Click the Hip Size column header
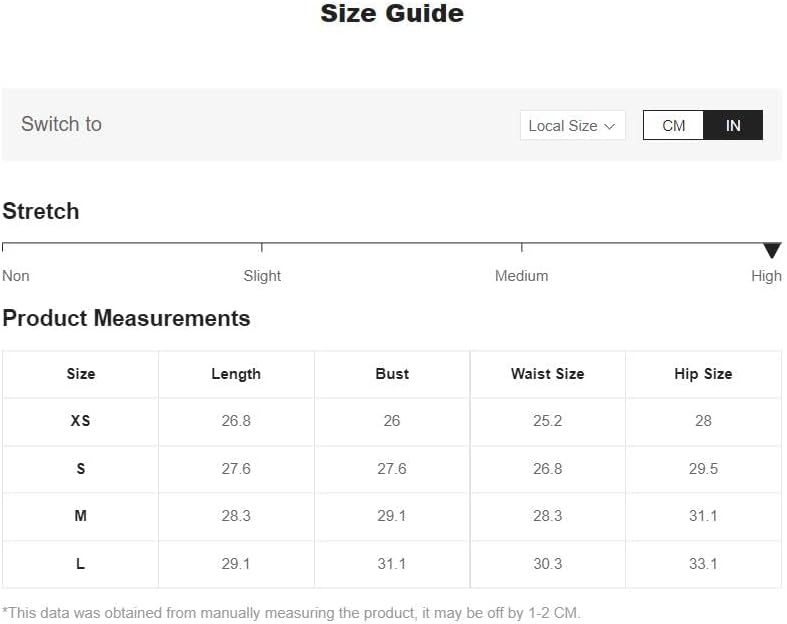The height and width of the screenshot is (624, 787). (703, 374)
